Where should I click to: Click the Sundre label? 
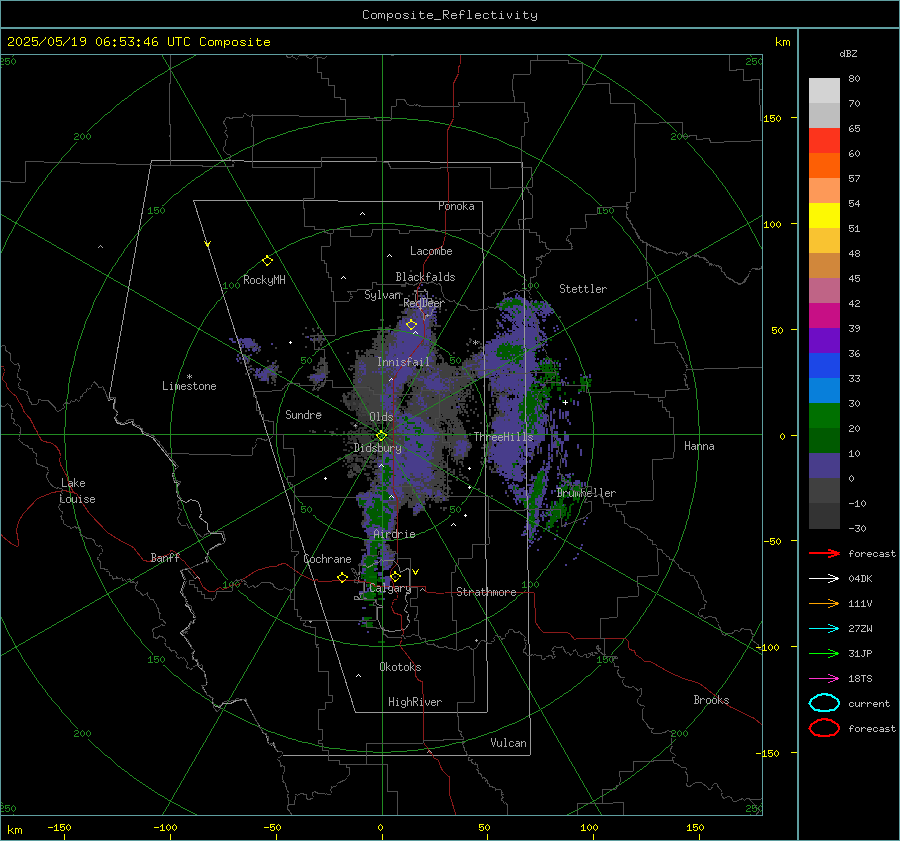[303, 415]
